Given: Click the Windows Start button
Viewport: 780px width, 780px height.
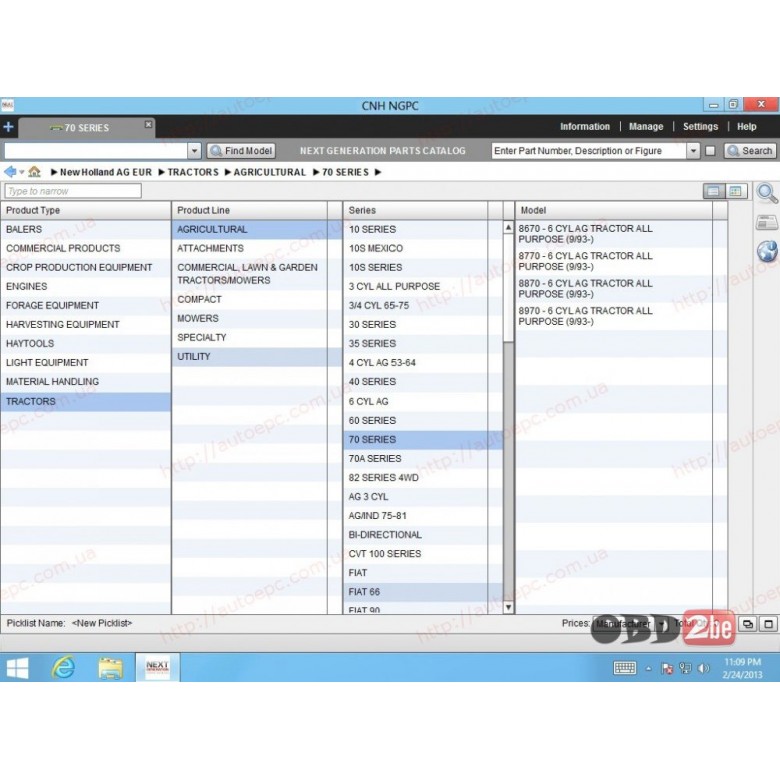Looking at the screenshot, I should (17, 668).
